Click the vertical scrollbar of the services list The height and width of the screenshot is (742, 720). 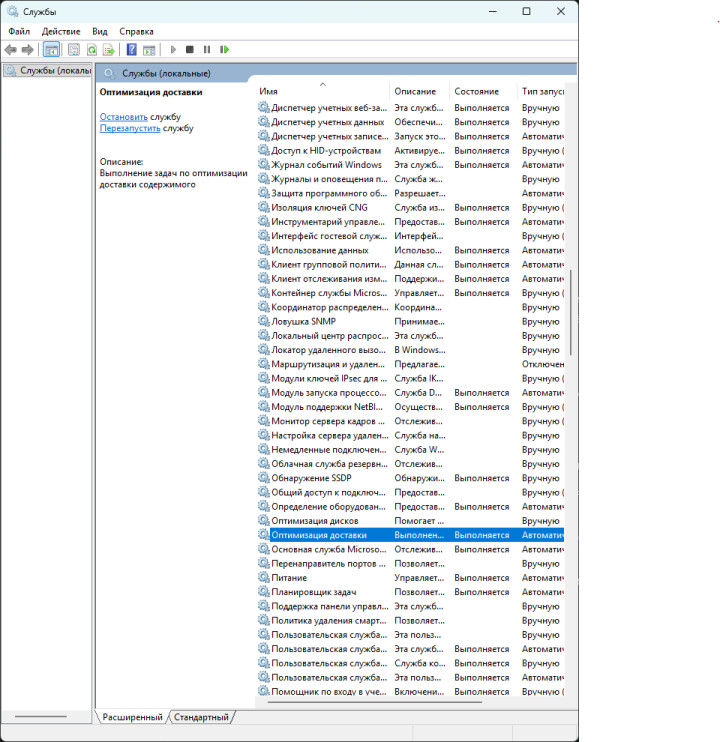pos(571,310)
